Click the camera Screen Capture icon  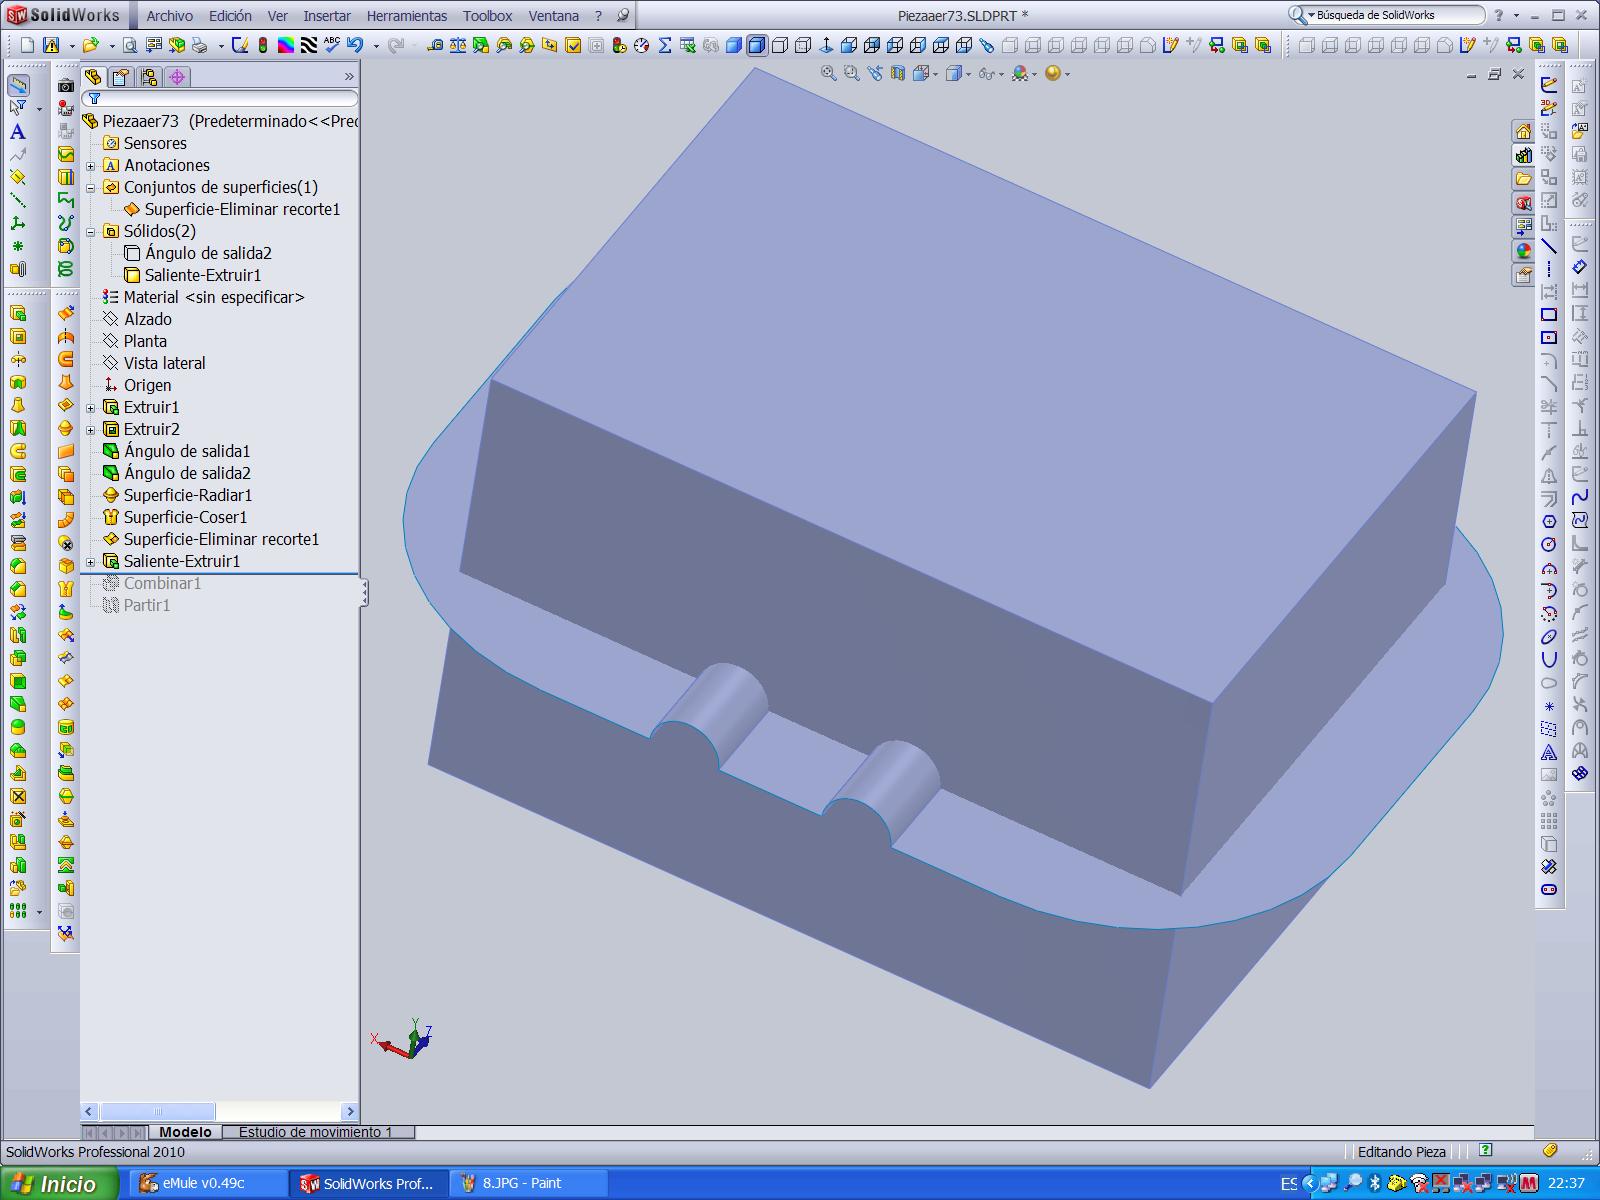pyautogui.click(x=66, y=86)
